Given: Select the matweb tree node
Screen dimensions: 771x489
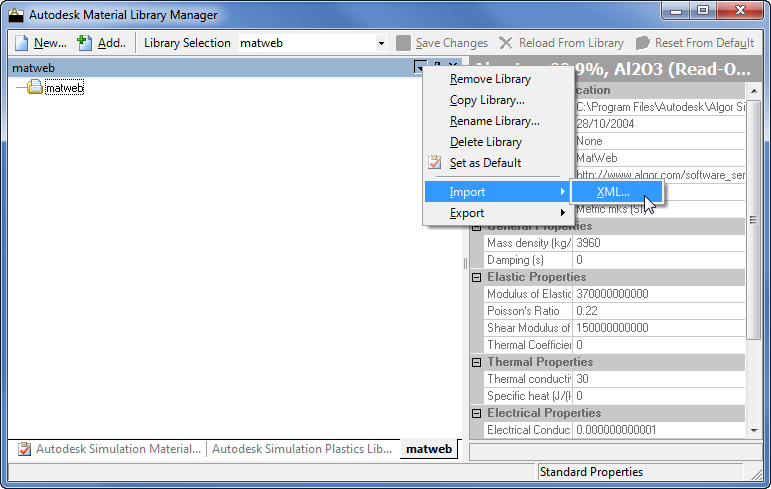Looking at the screenshot, I should point(64,88).
